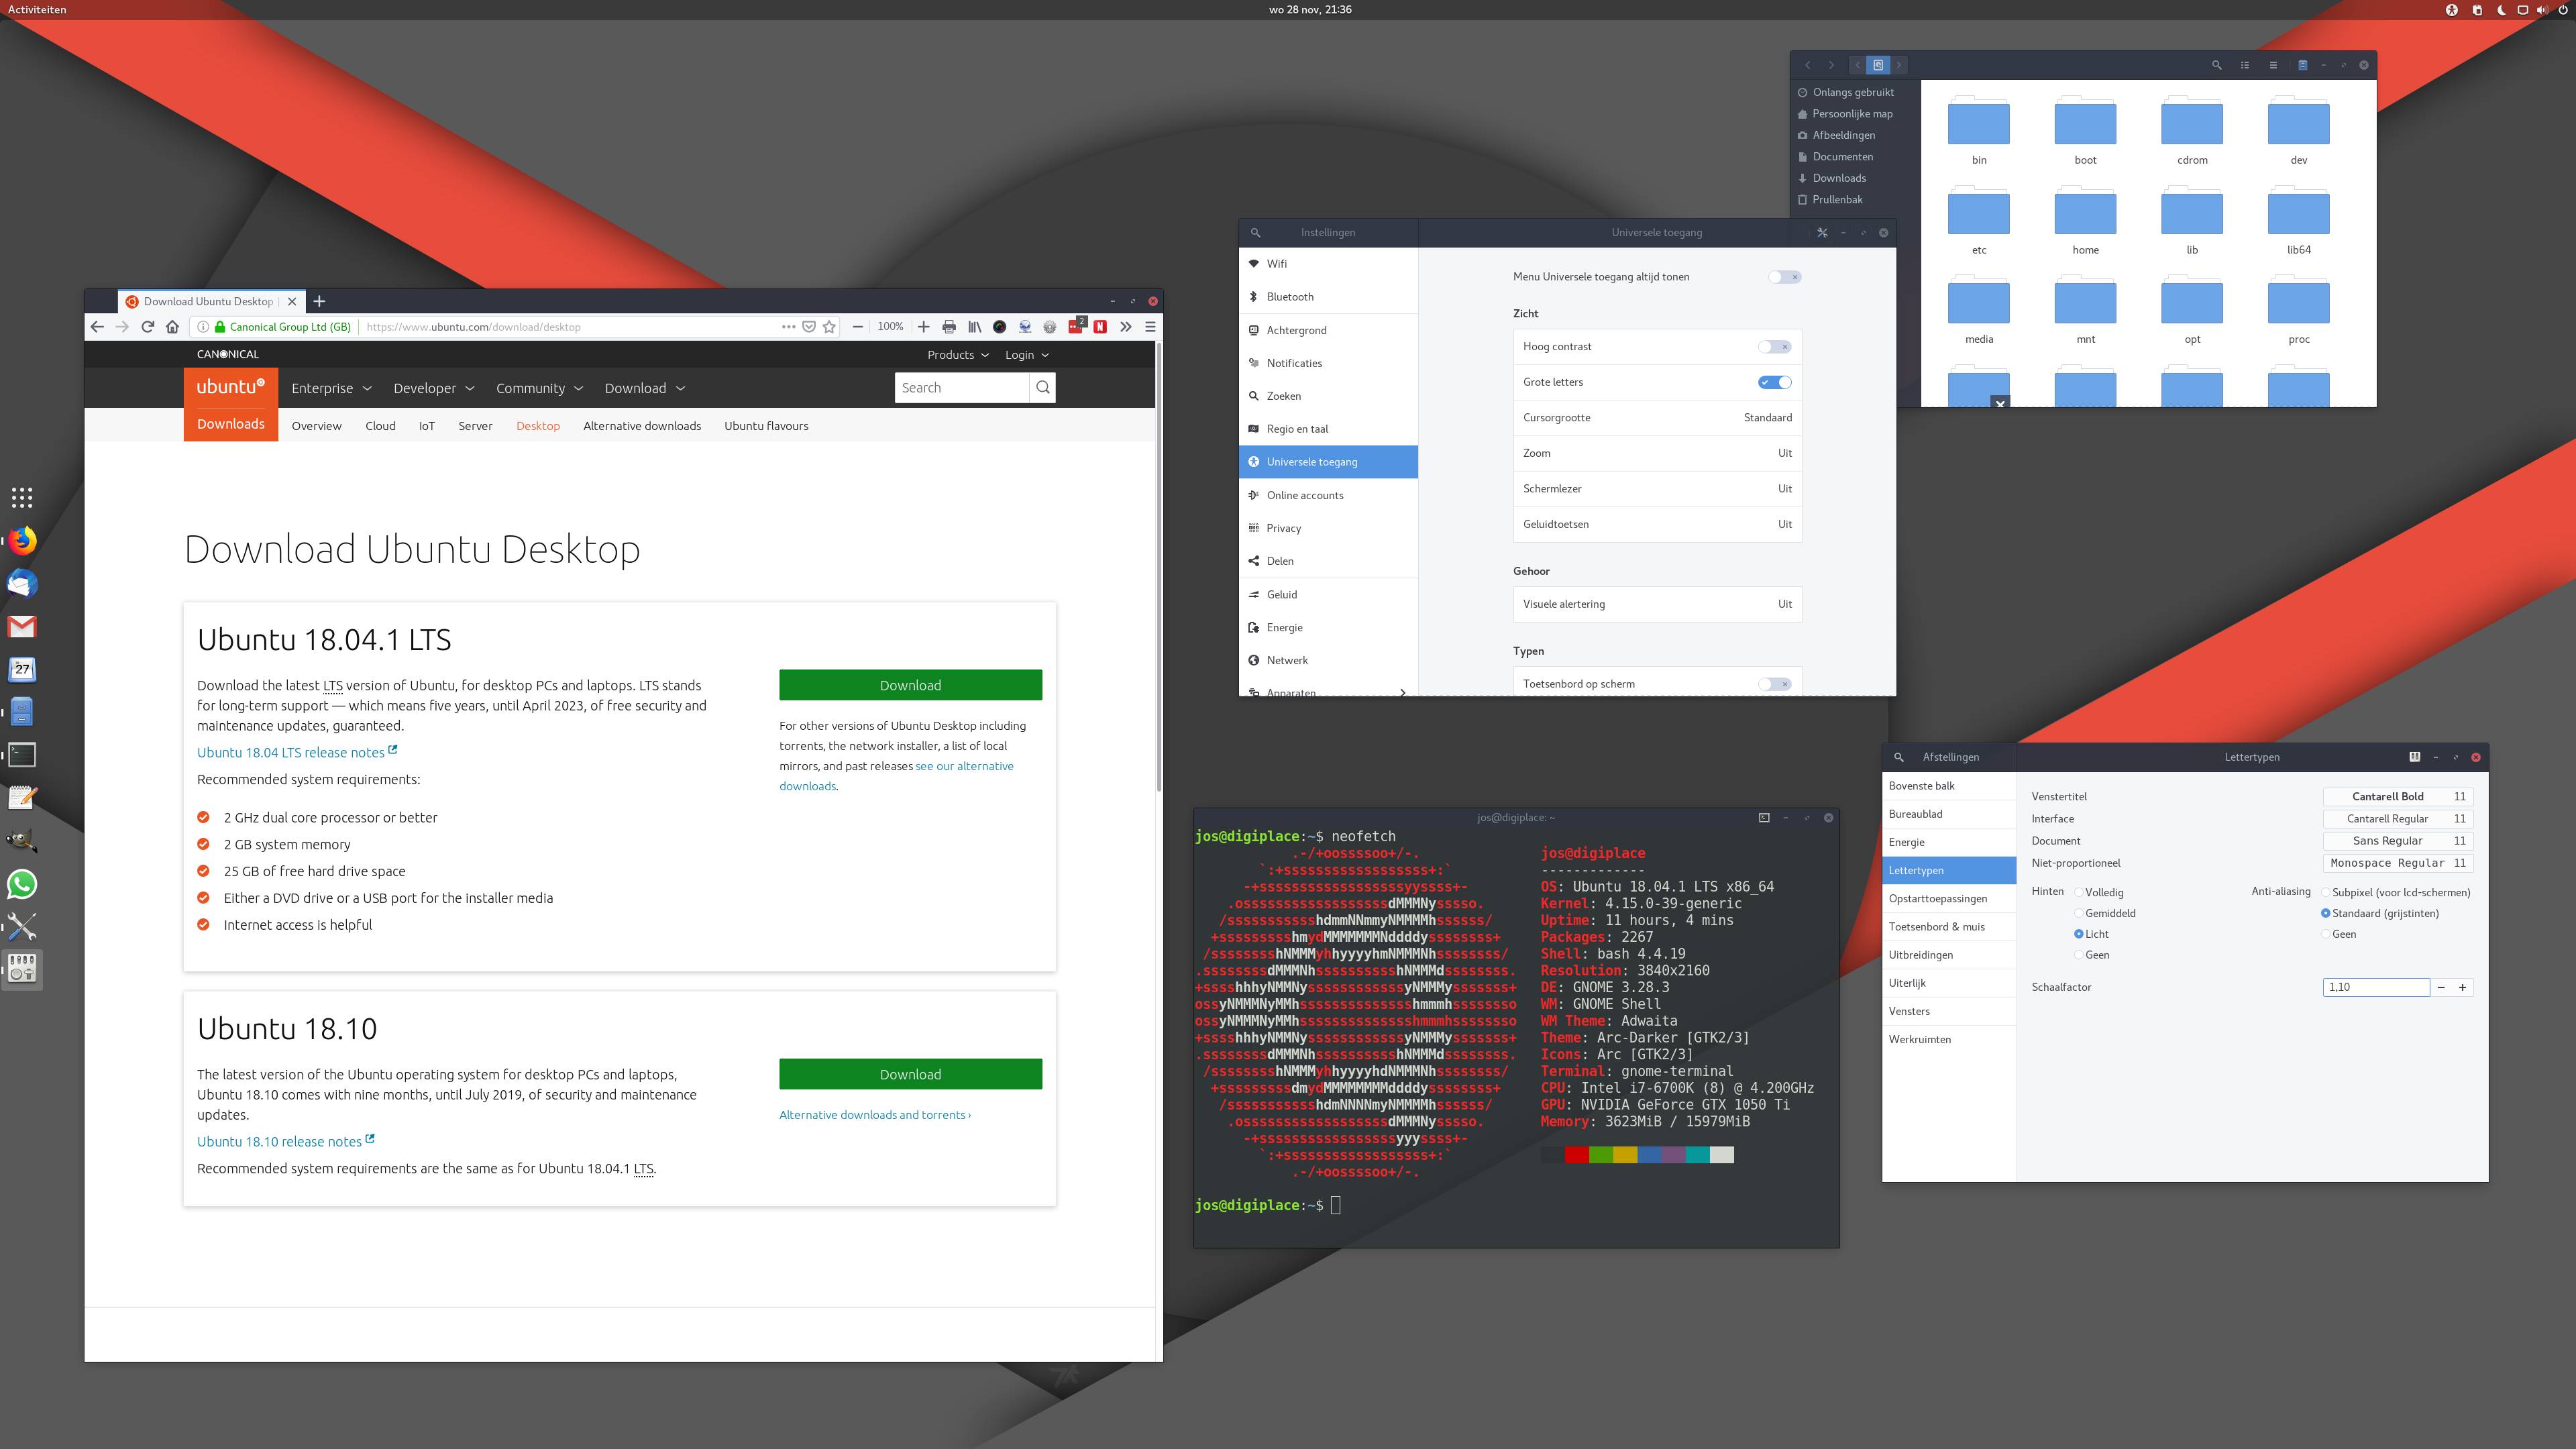
Task: Go to Firefox home page
Action: tap(173, 327)
